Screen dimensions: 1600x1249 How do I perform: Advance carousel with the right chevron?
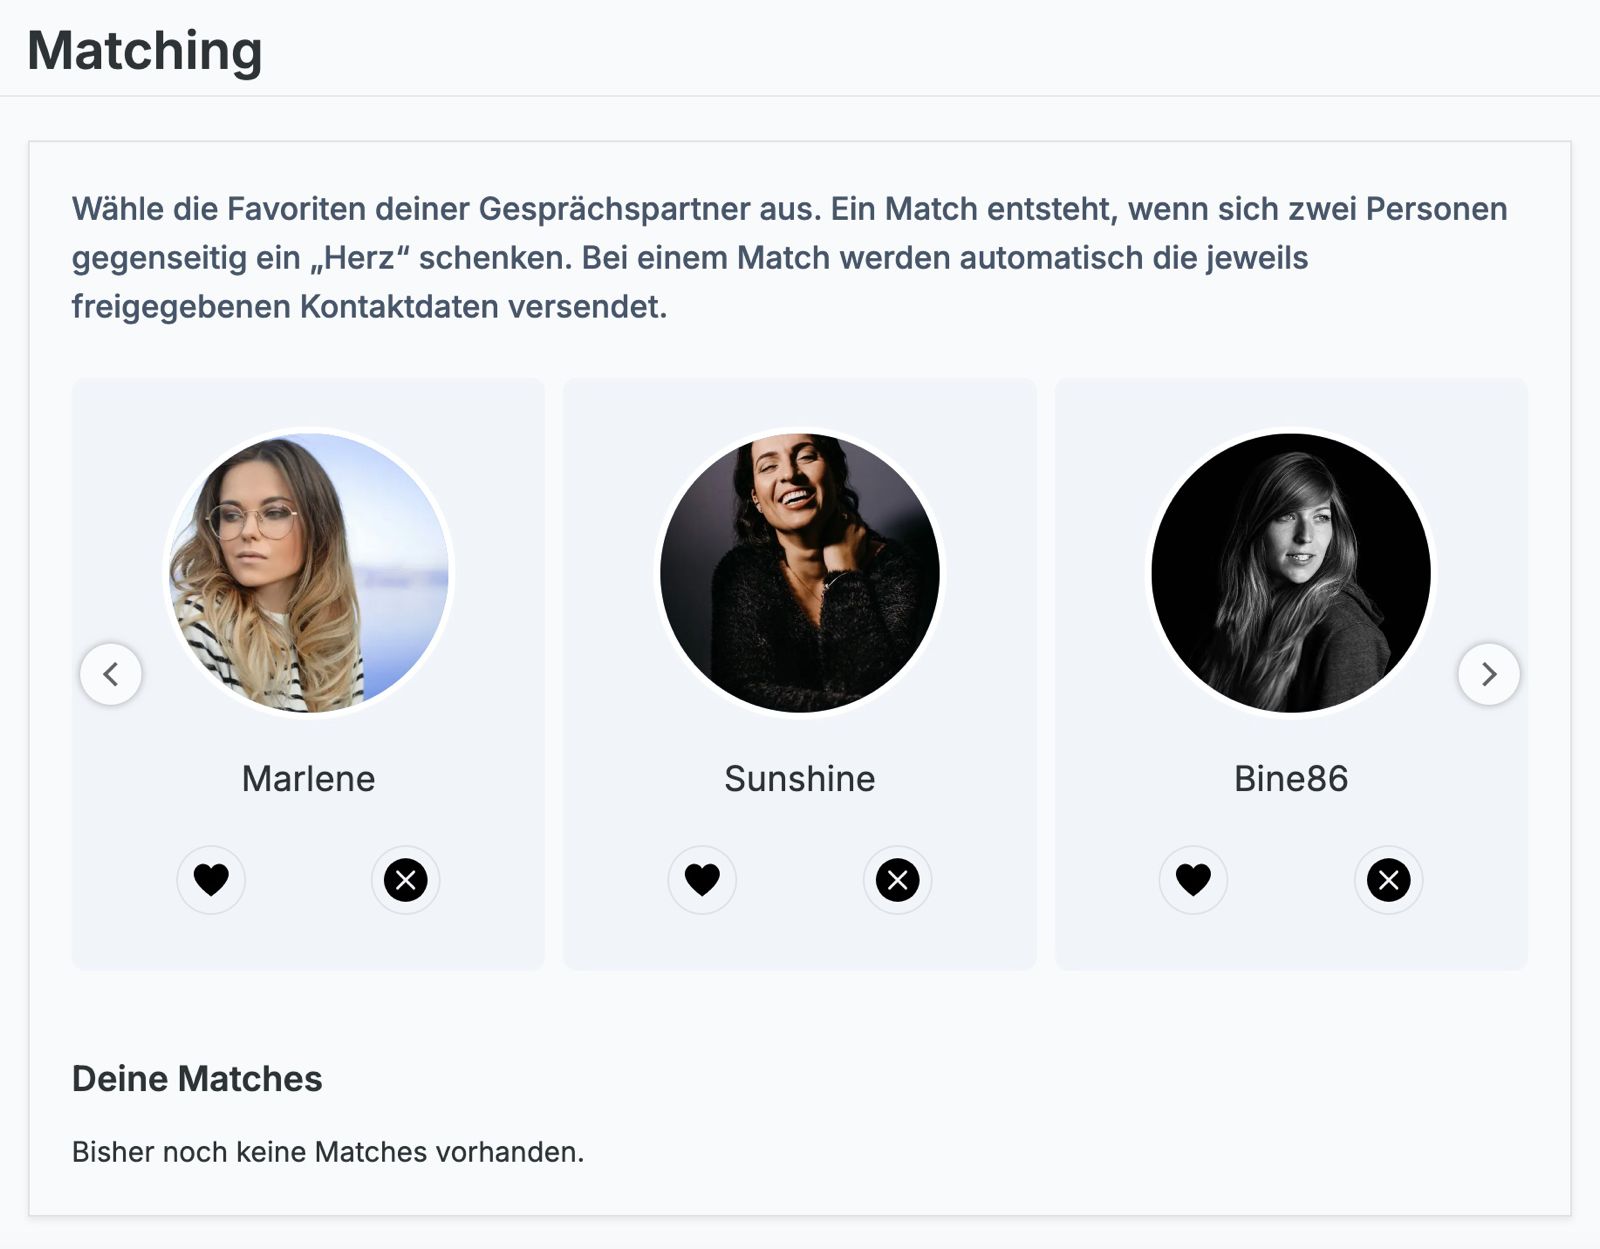point(1488,674)
